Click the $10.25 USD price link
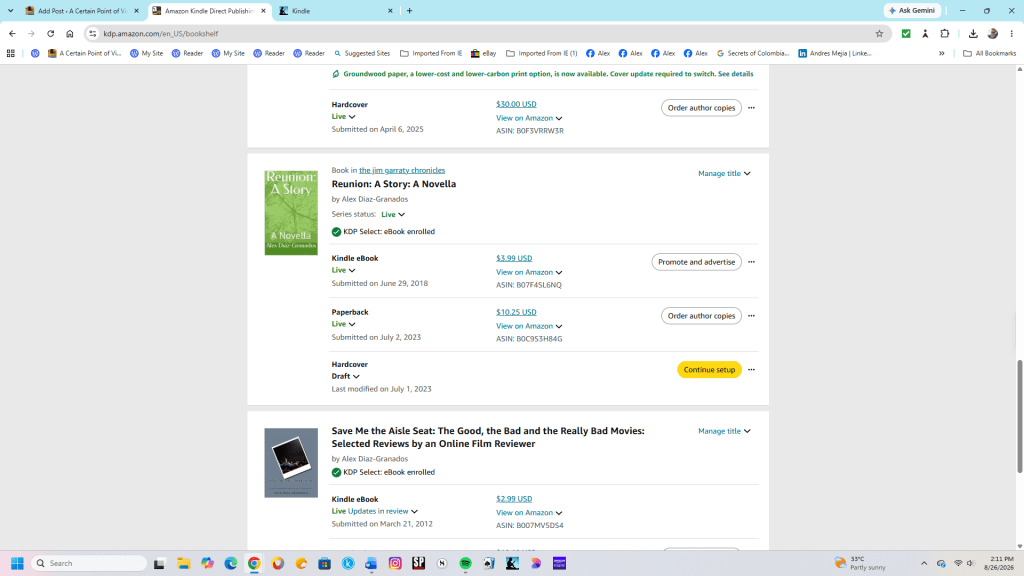 pos(516,312)
